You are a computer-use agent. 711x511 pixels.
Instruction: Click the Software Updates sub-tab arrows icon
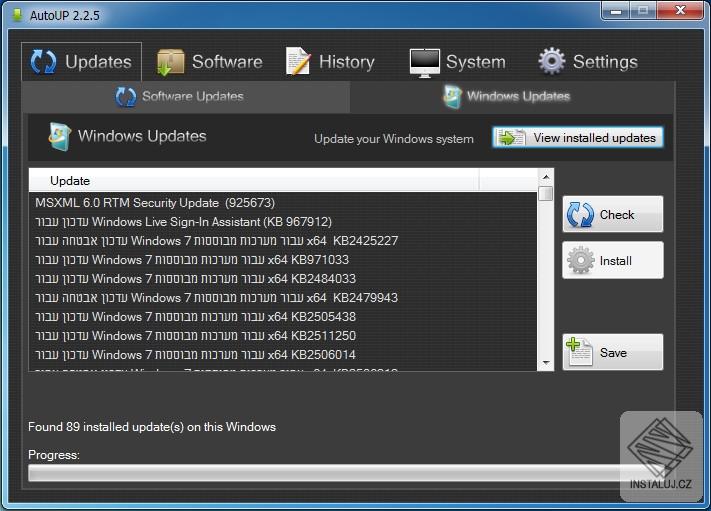coord(126,97)
